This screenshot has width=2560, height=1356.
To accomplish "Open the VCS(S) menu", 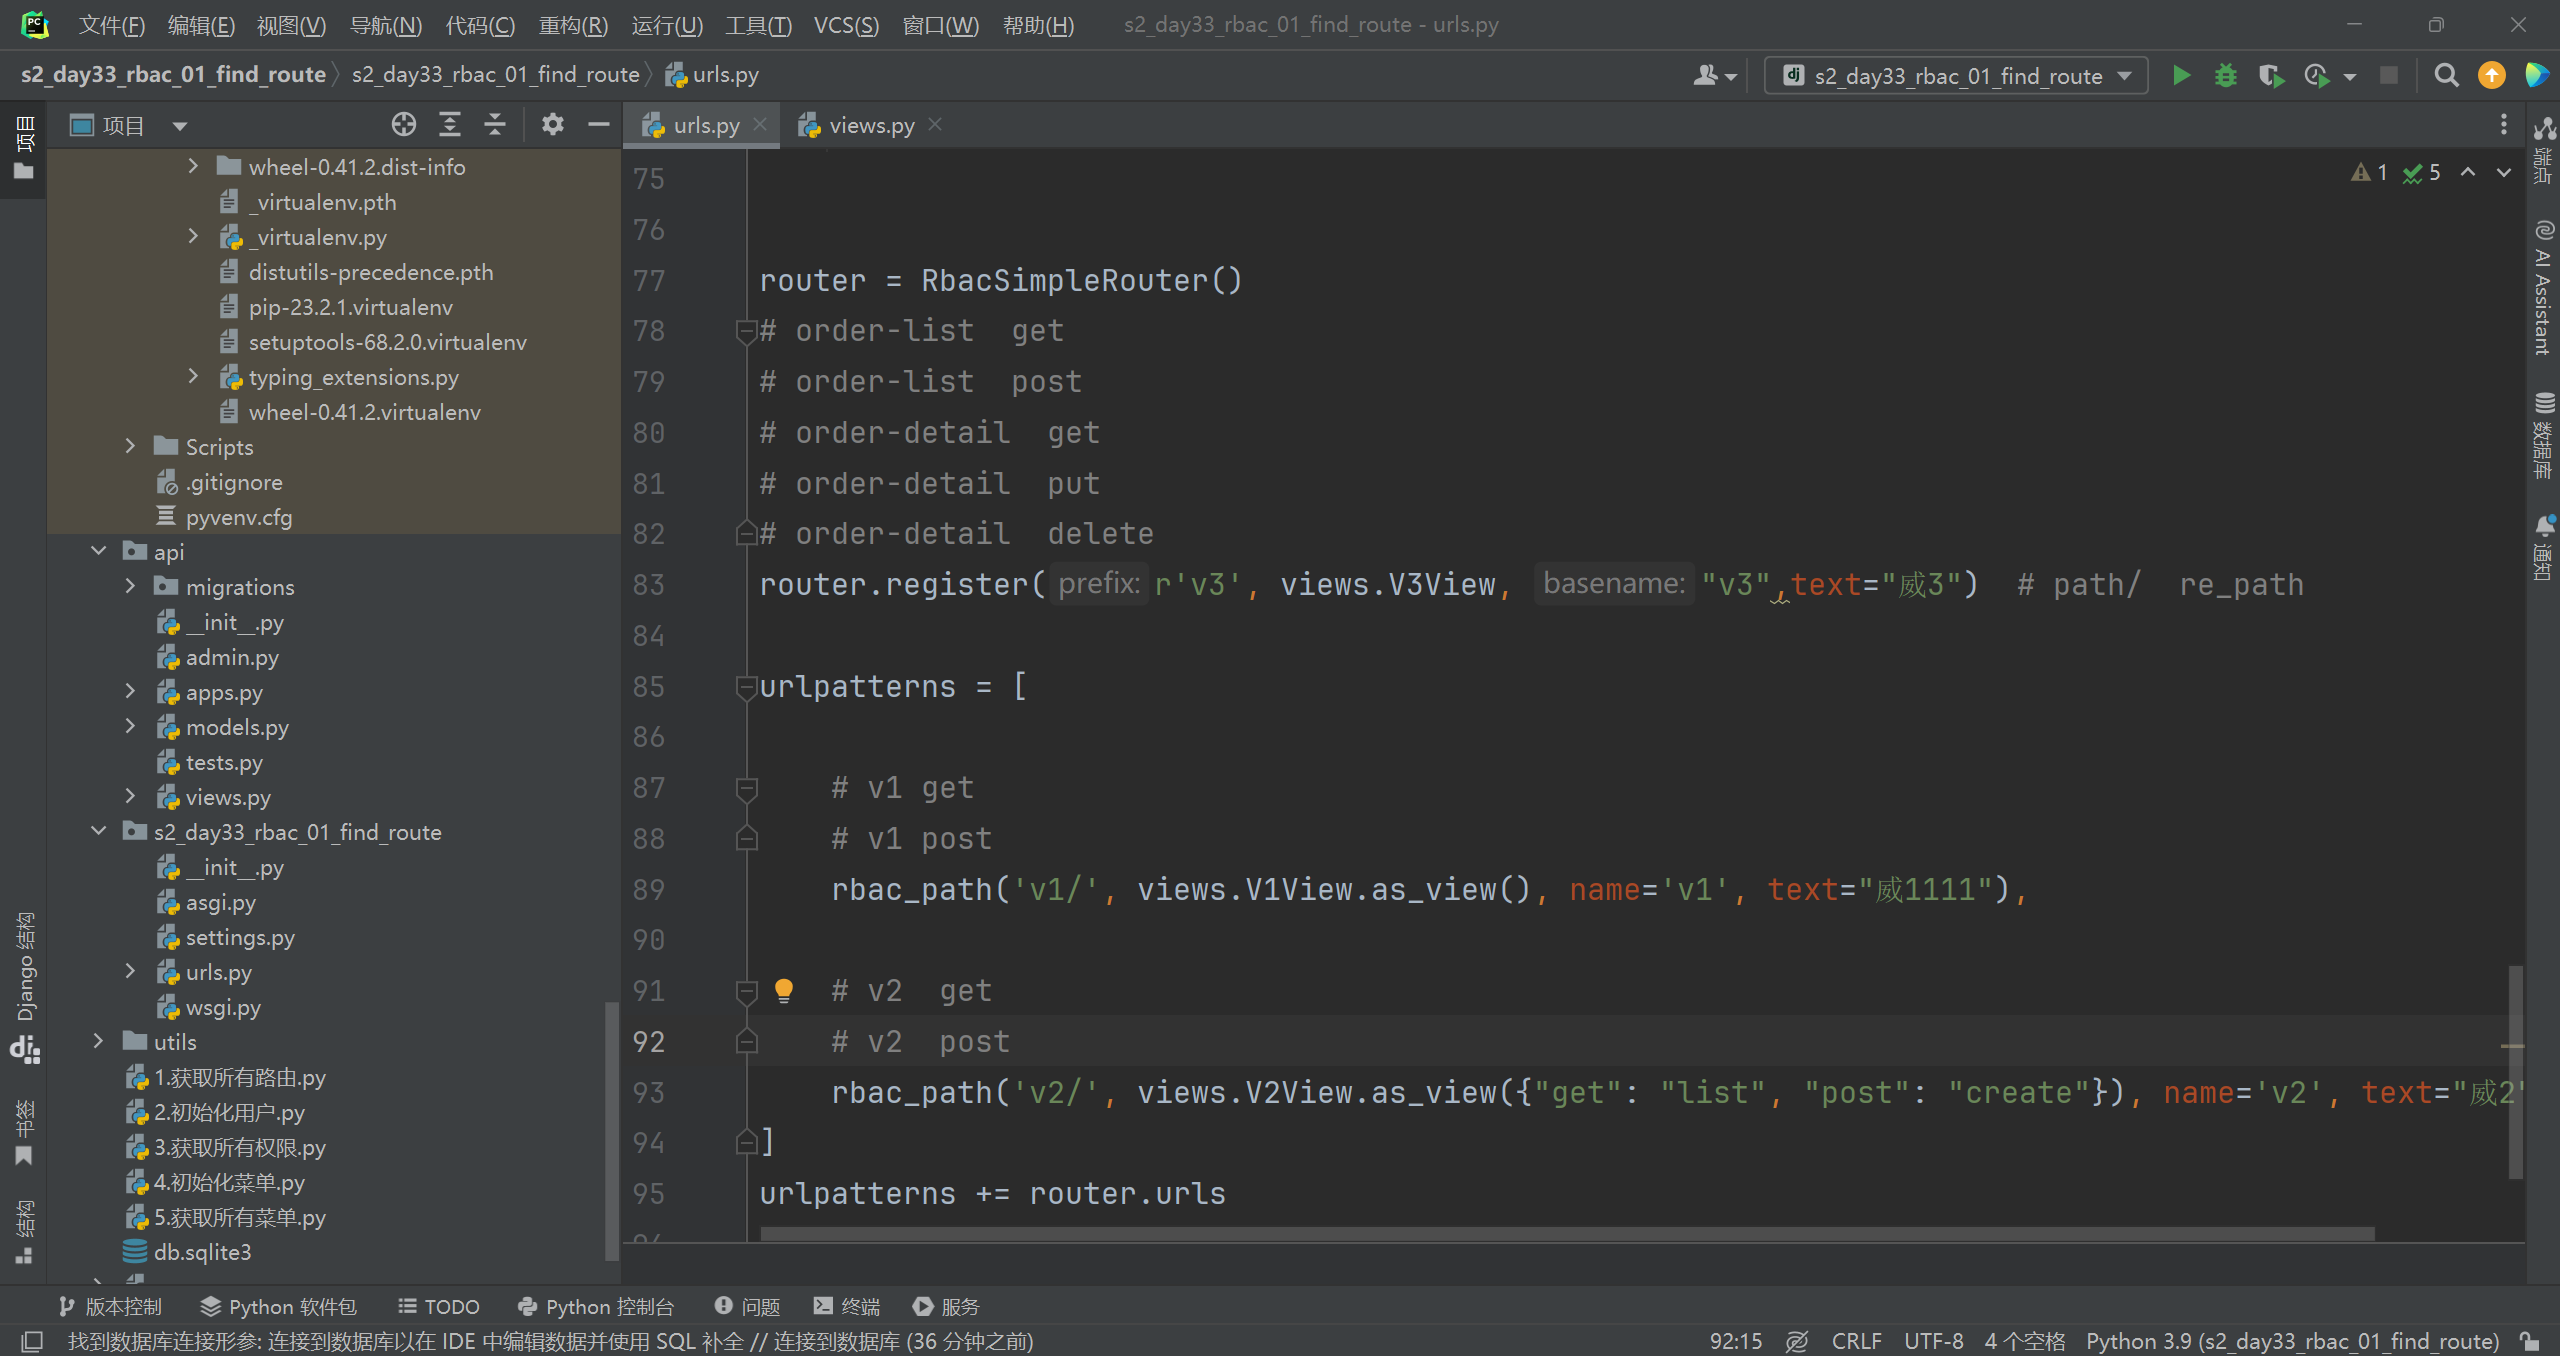I will point(846,25).
